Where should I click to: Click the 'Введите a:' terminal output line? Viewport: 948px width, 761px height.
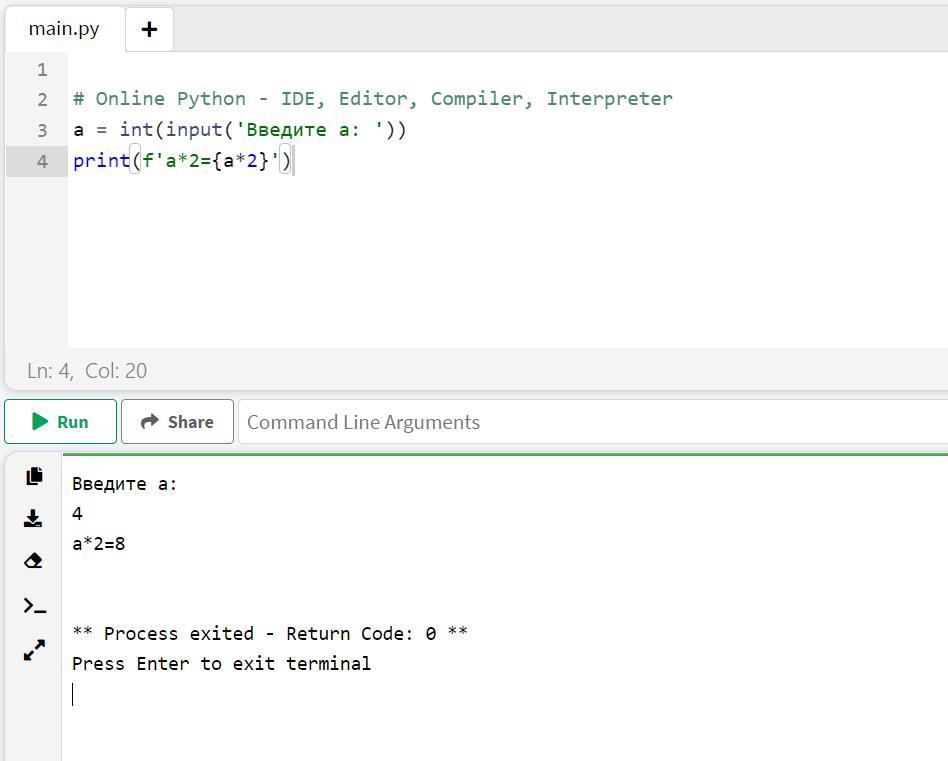click(x=124, y=484)
